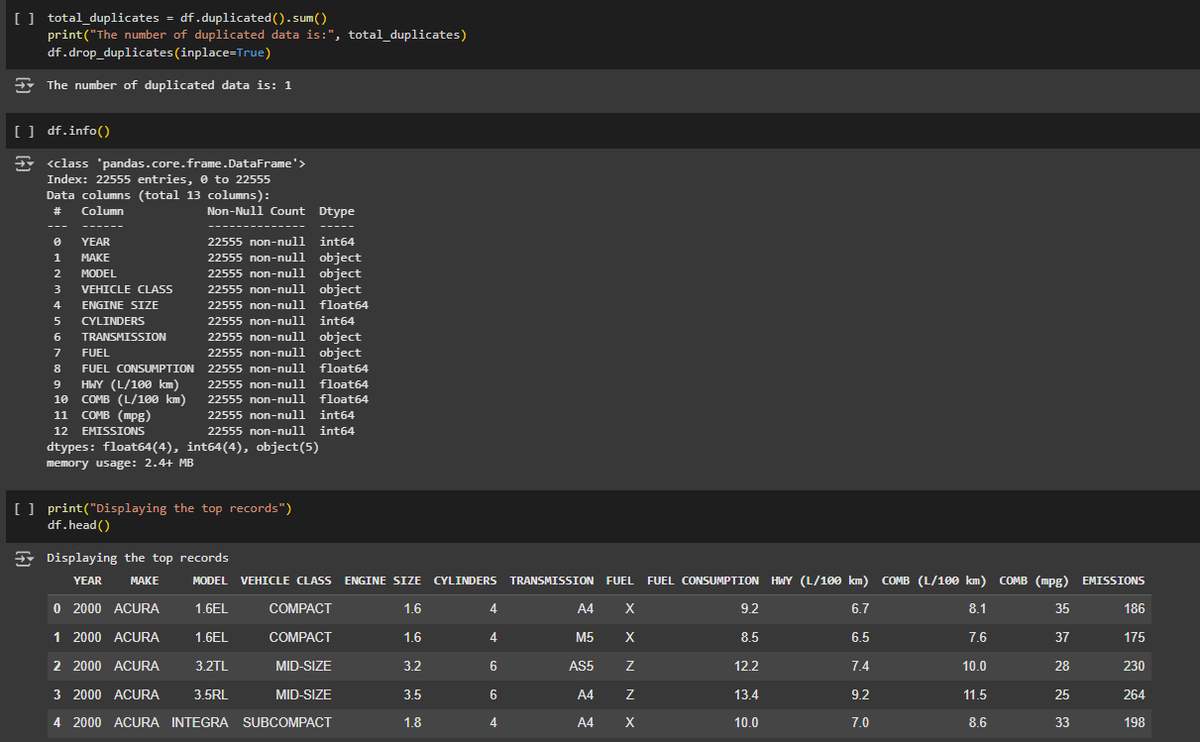Toggle output icon beside duplicated data count

23,85
